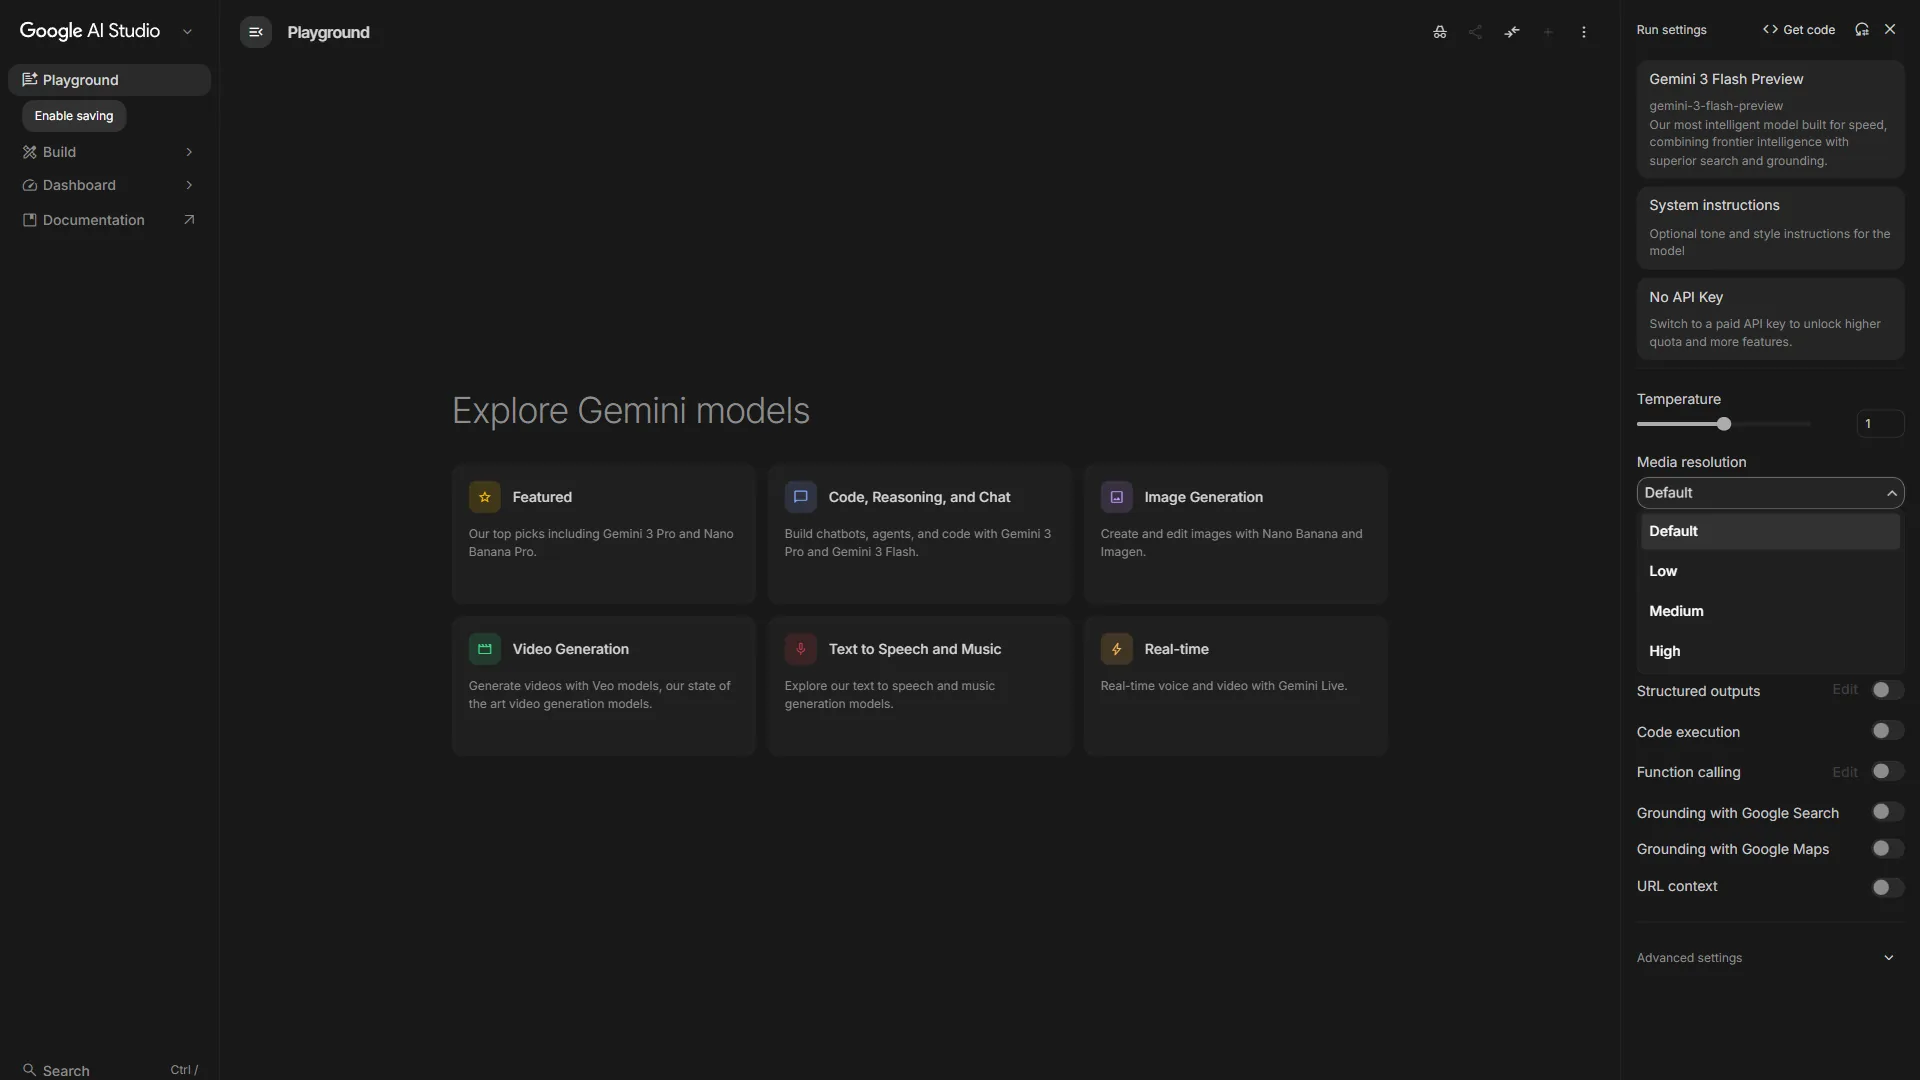Enable Grounding with Google Maps
This screenshot has height=1080, width=1920.
1887,848
